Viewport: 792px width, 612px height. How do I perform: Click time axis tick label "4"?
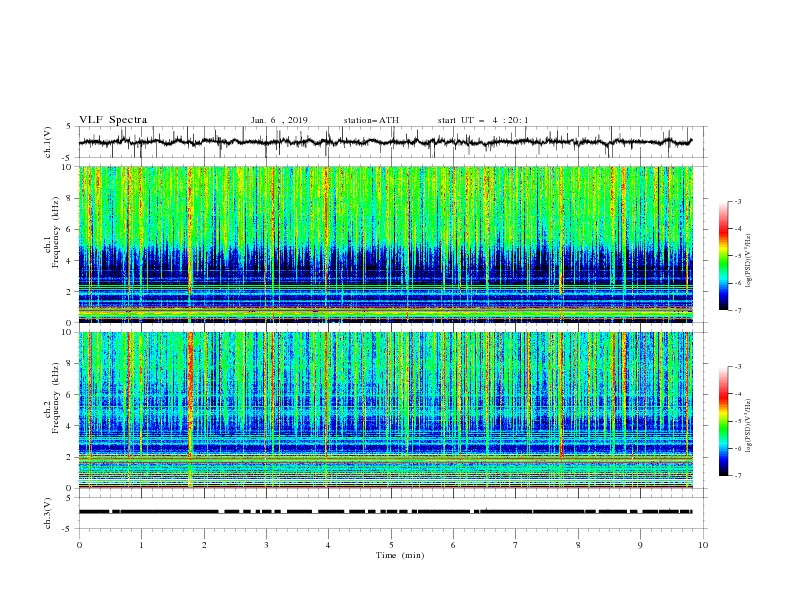[x=329, y=545]
